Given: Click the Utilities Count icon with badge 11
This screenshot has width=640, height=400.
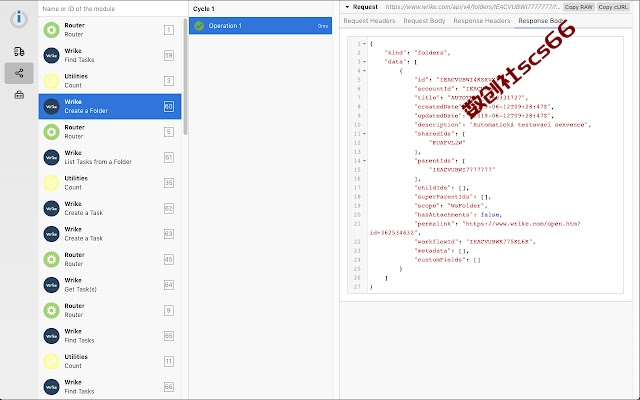Looking at the screenshot, I should coord(51,361).
